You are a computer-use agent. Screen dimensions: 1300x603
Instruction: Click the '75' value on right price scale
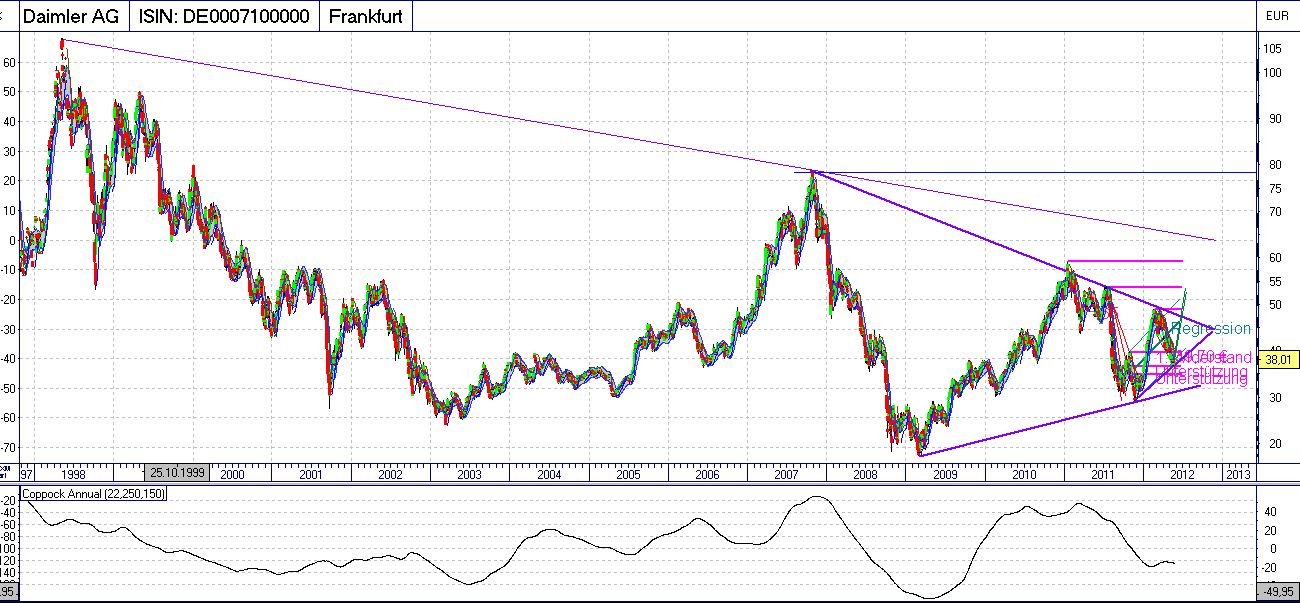[1273, 188]
